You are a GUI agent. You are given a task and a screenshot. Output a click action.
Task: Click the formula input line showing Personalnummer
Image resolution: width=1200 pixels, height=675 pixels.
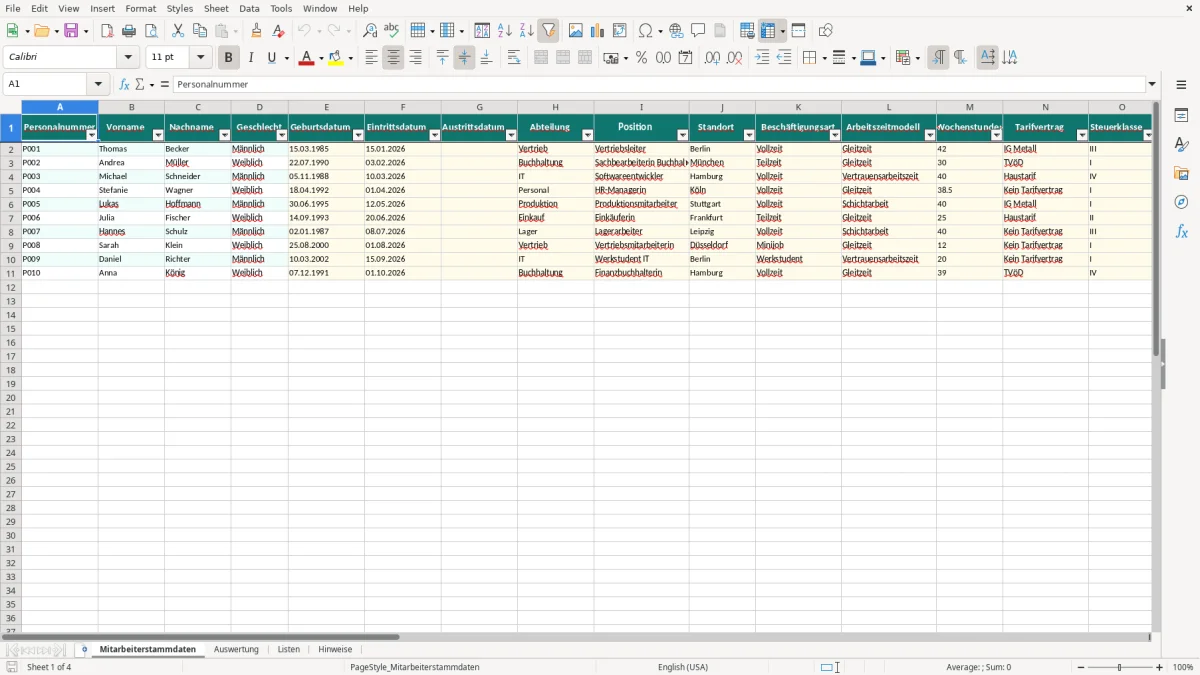pos(658,85)
